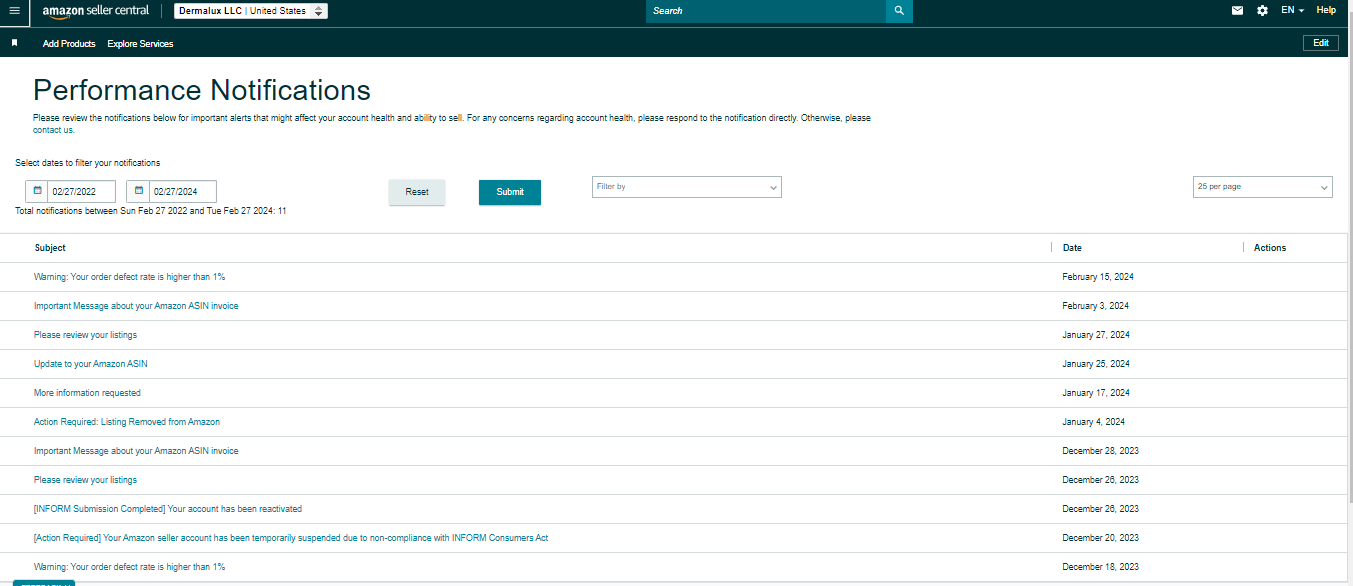Open December 18 order defect rate warning
Image resolution: width=1353 pixels, height=586 pixels.
(129, 567)
